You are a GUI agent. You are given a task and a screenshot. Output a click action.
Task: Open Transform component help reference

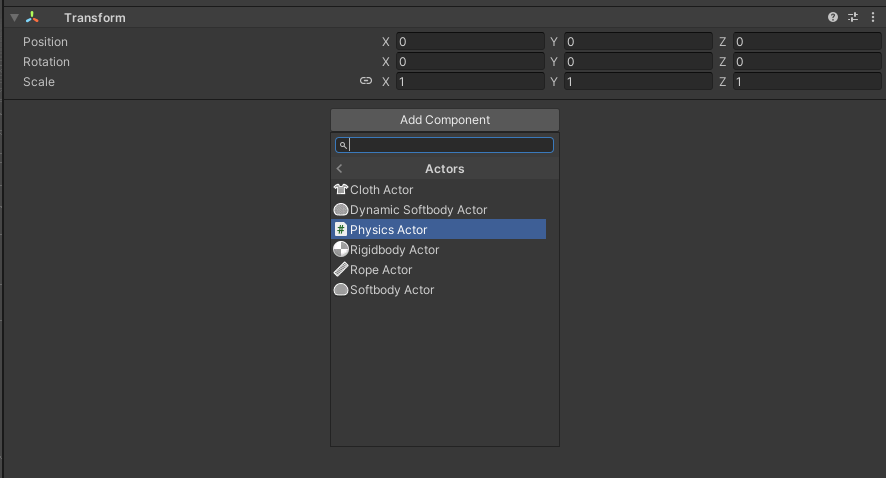[x=833, y=18]
